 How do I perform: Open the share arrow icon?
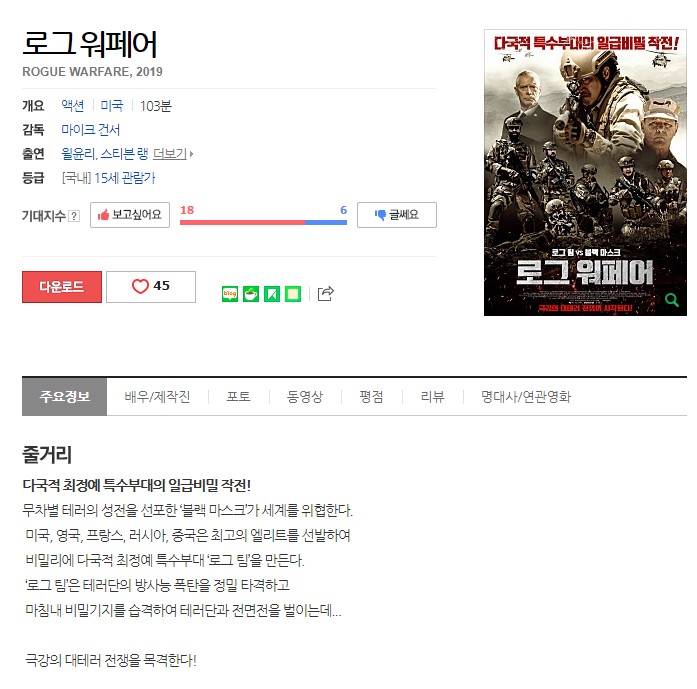(326, 294)
